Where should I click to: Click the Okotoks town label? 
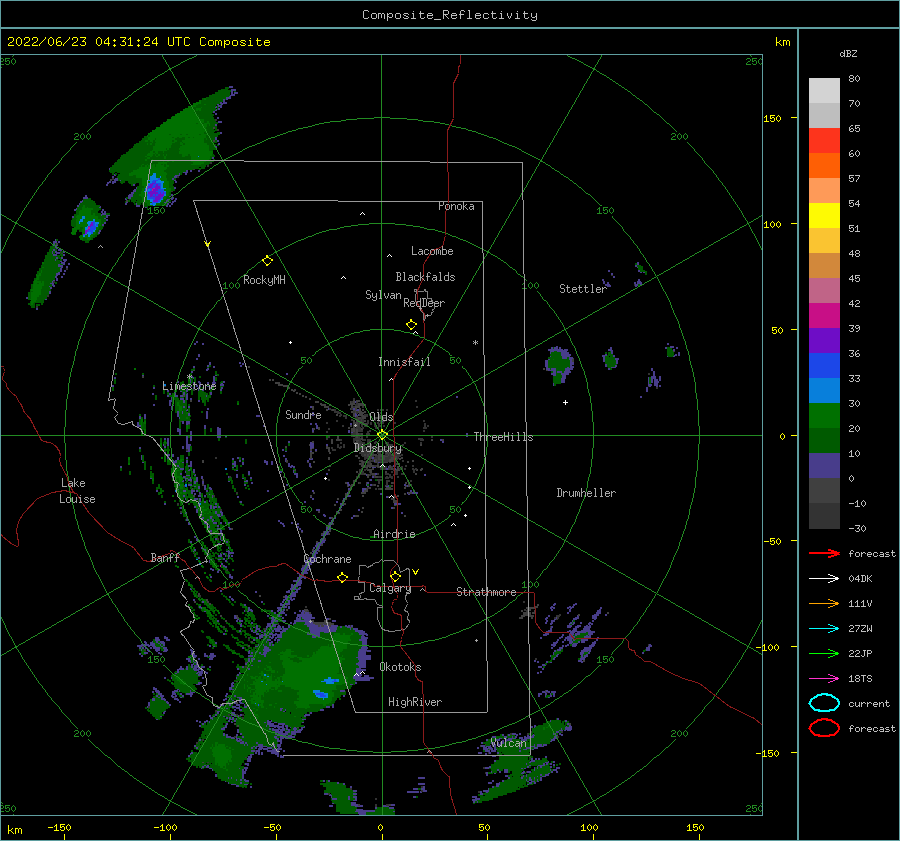[400, 667]
